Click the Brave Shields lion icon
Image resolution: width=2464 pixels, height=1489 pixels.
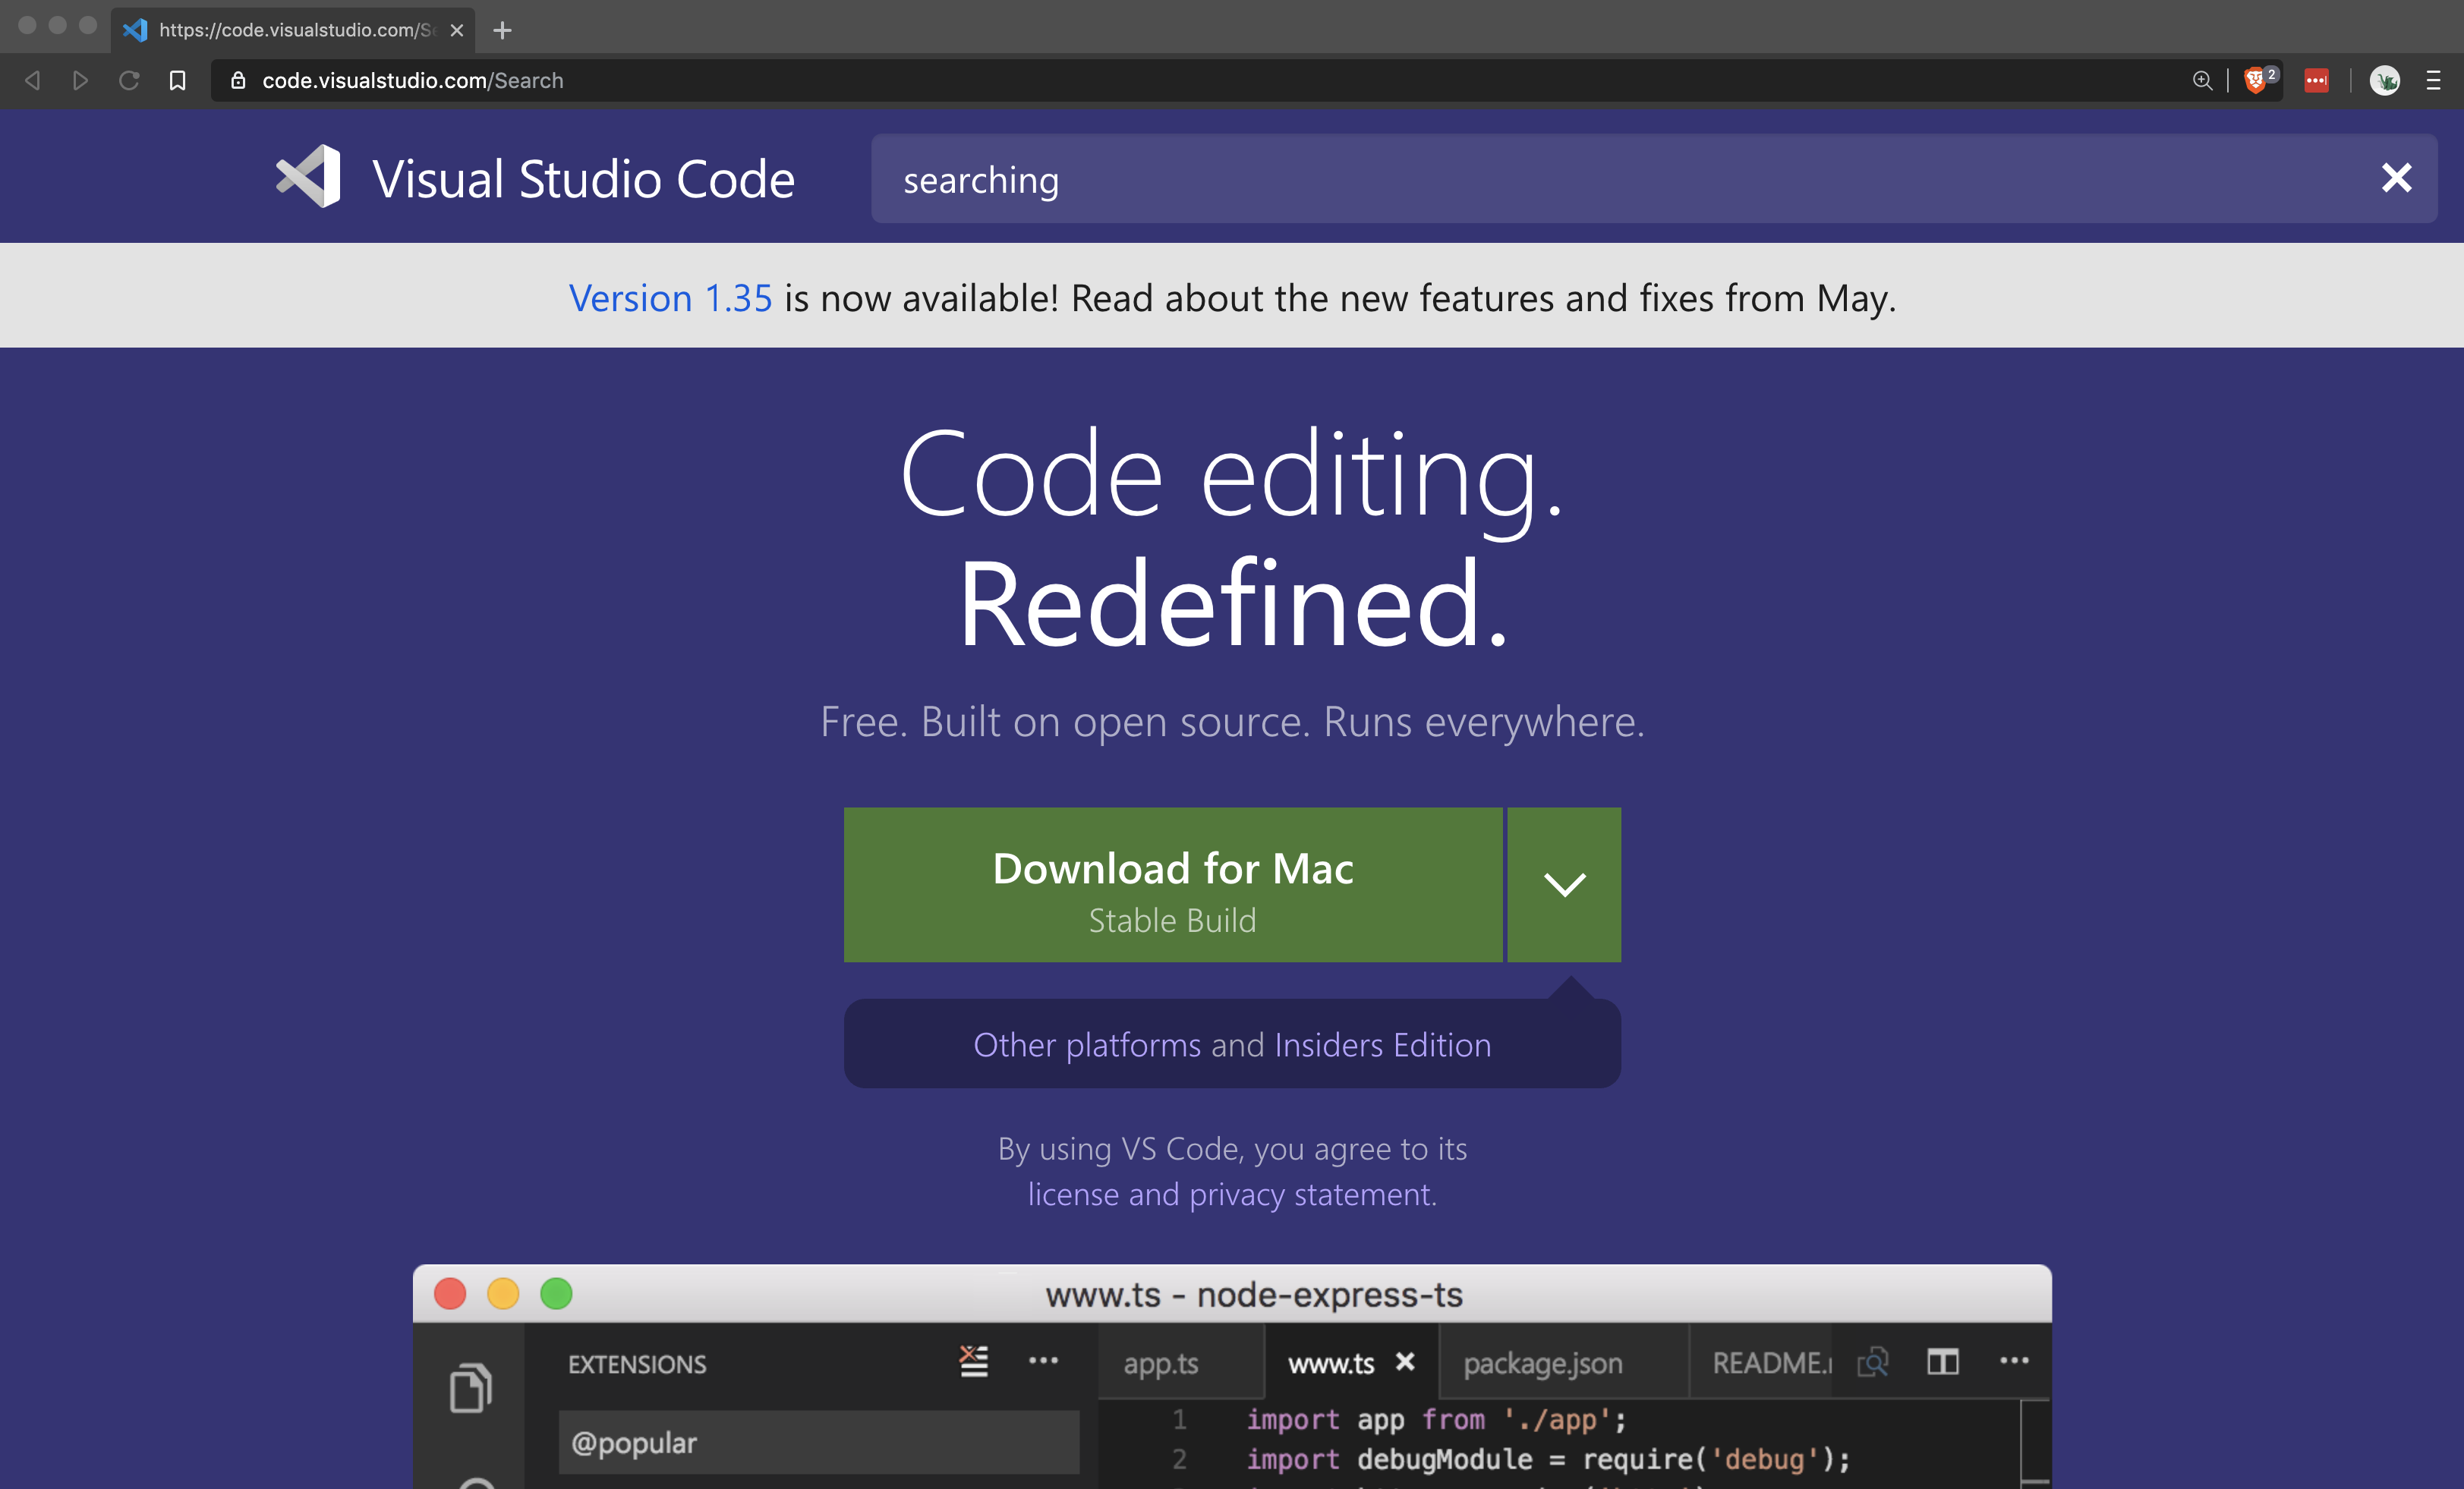pyautogui.click(x=2254, y=81)
